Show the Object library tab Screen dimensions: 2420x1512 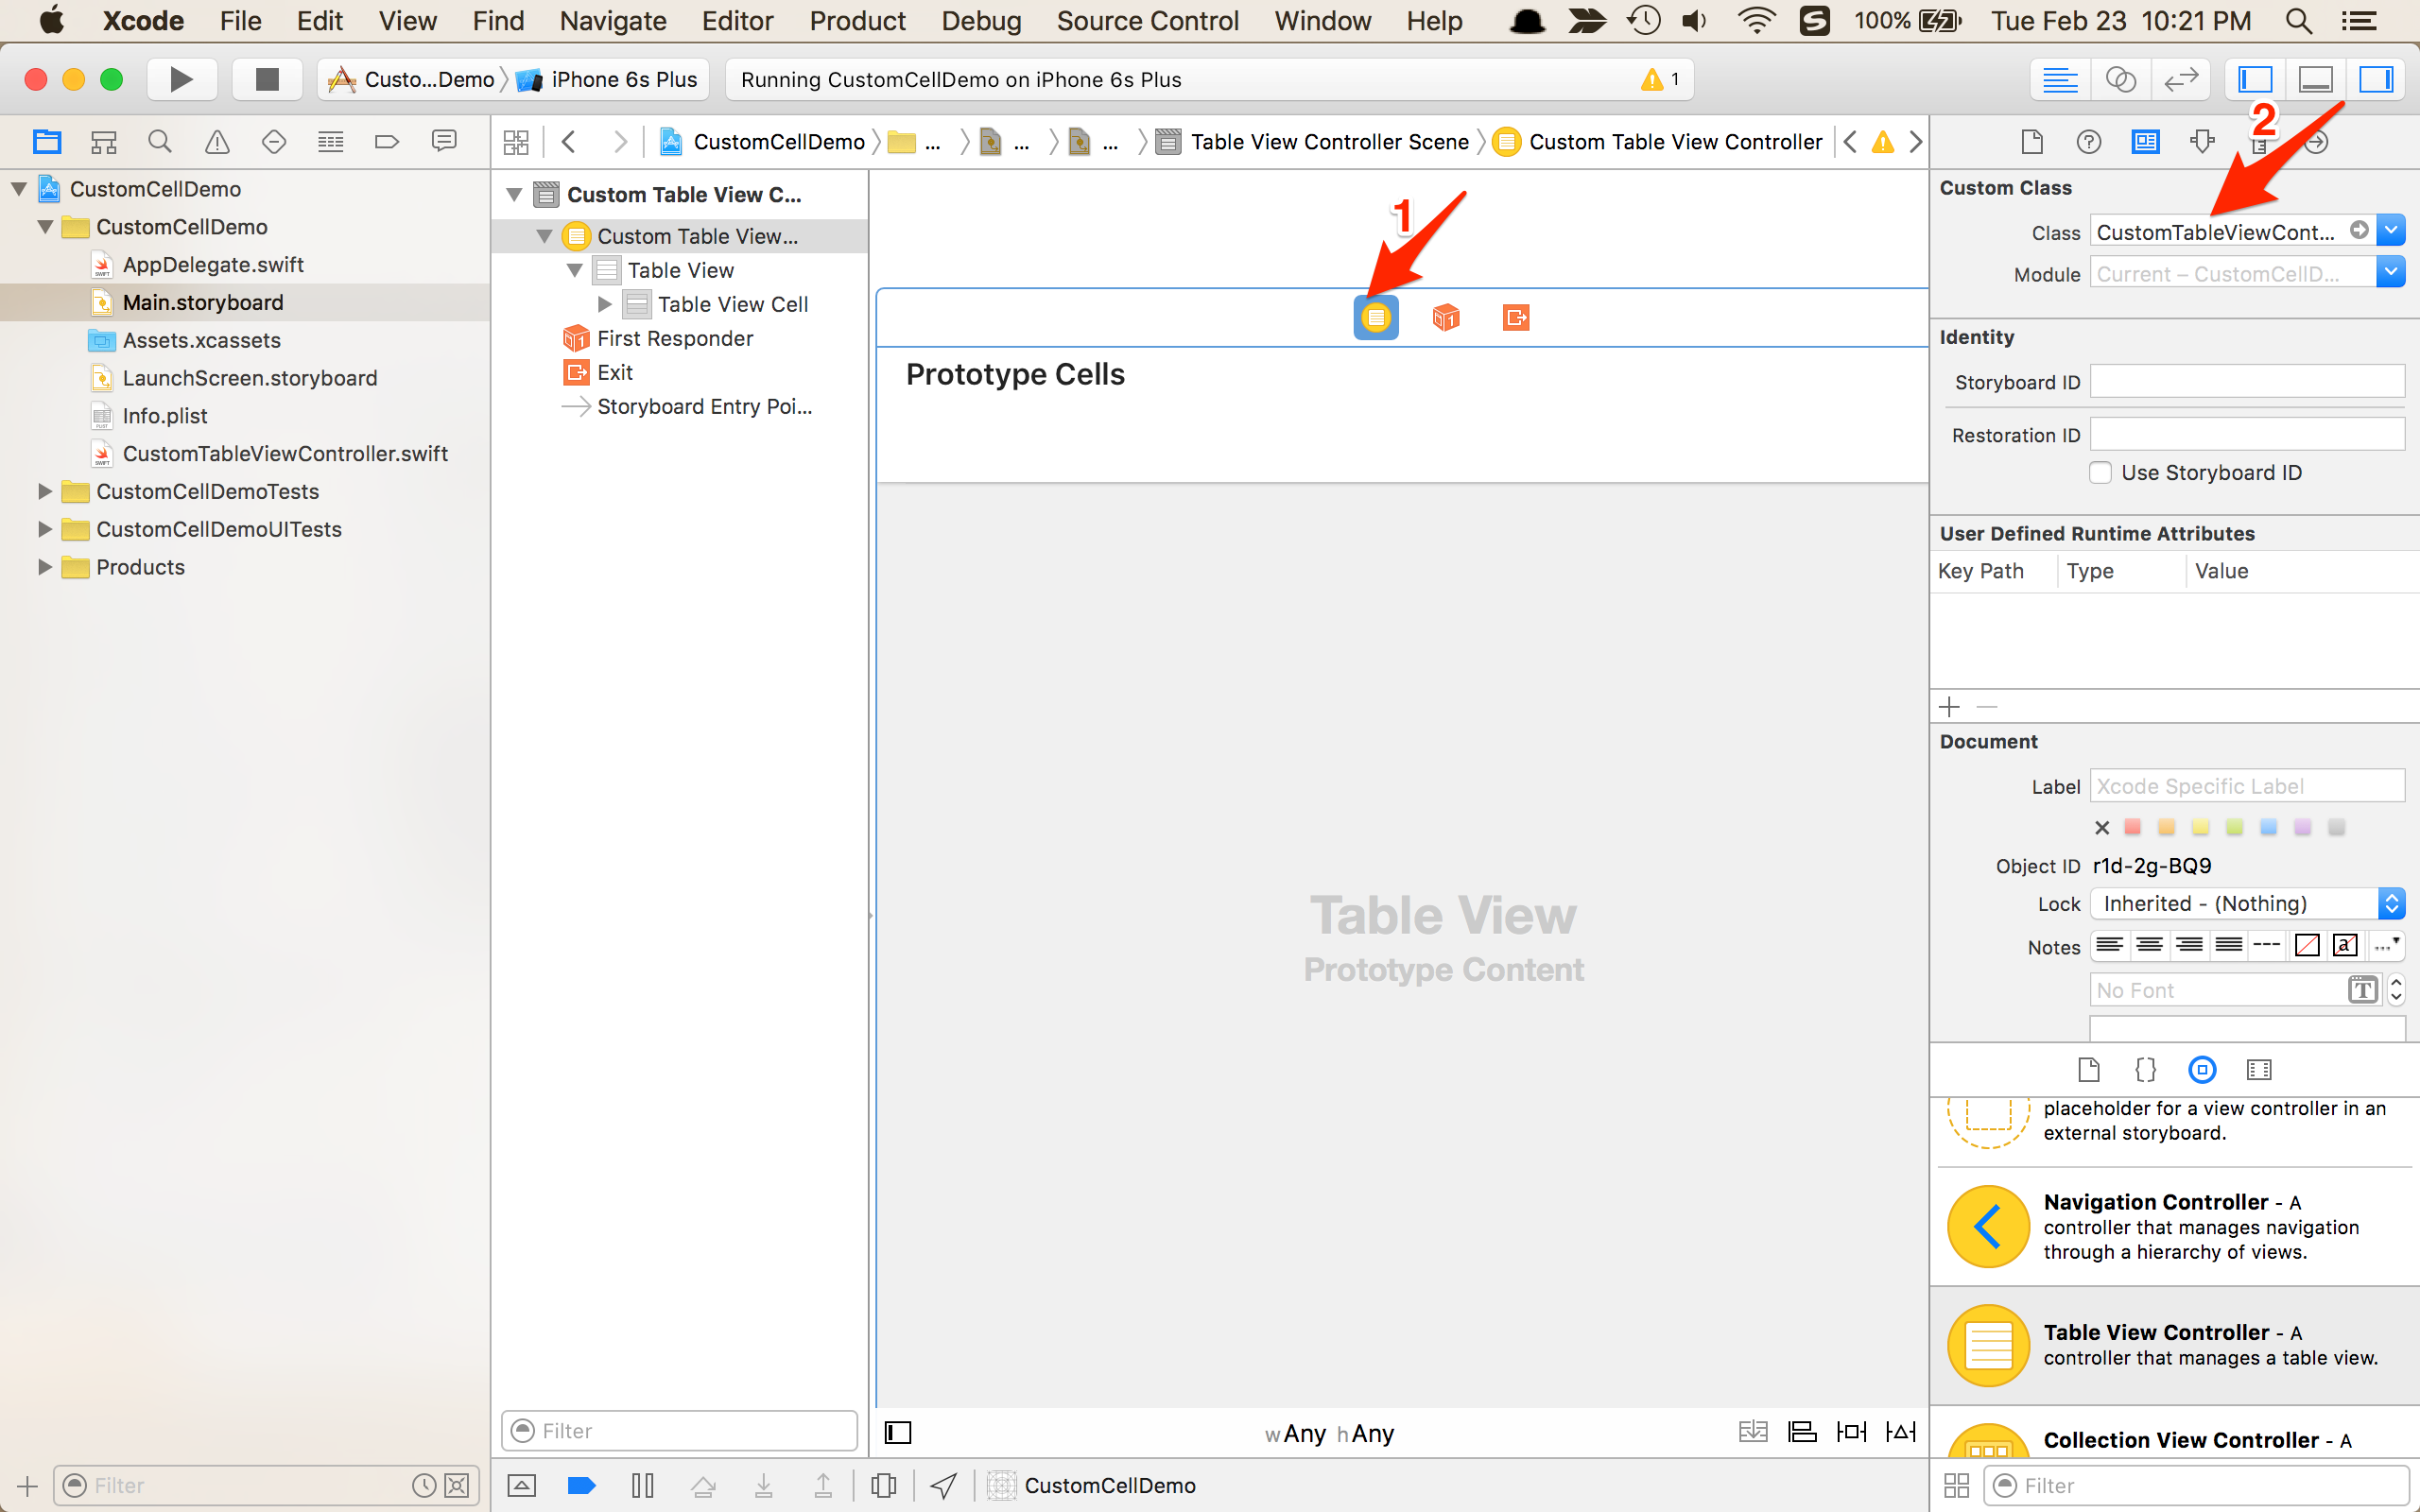[2202, 1070]
